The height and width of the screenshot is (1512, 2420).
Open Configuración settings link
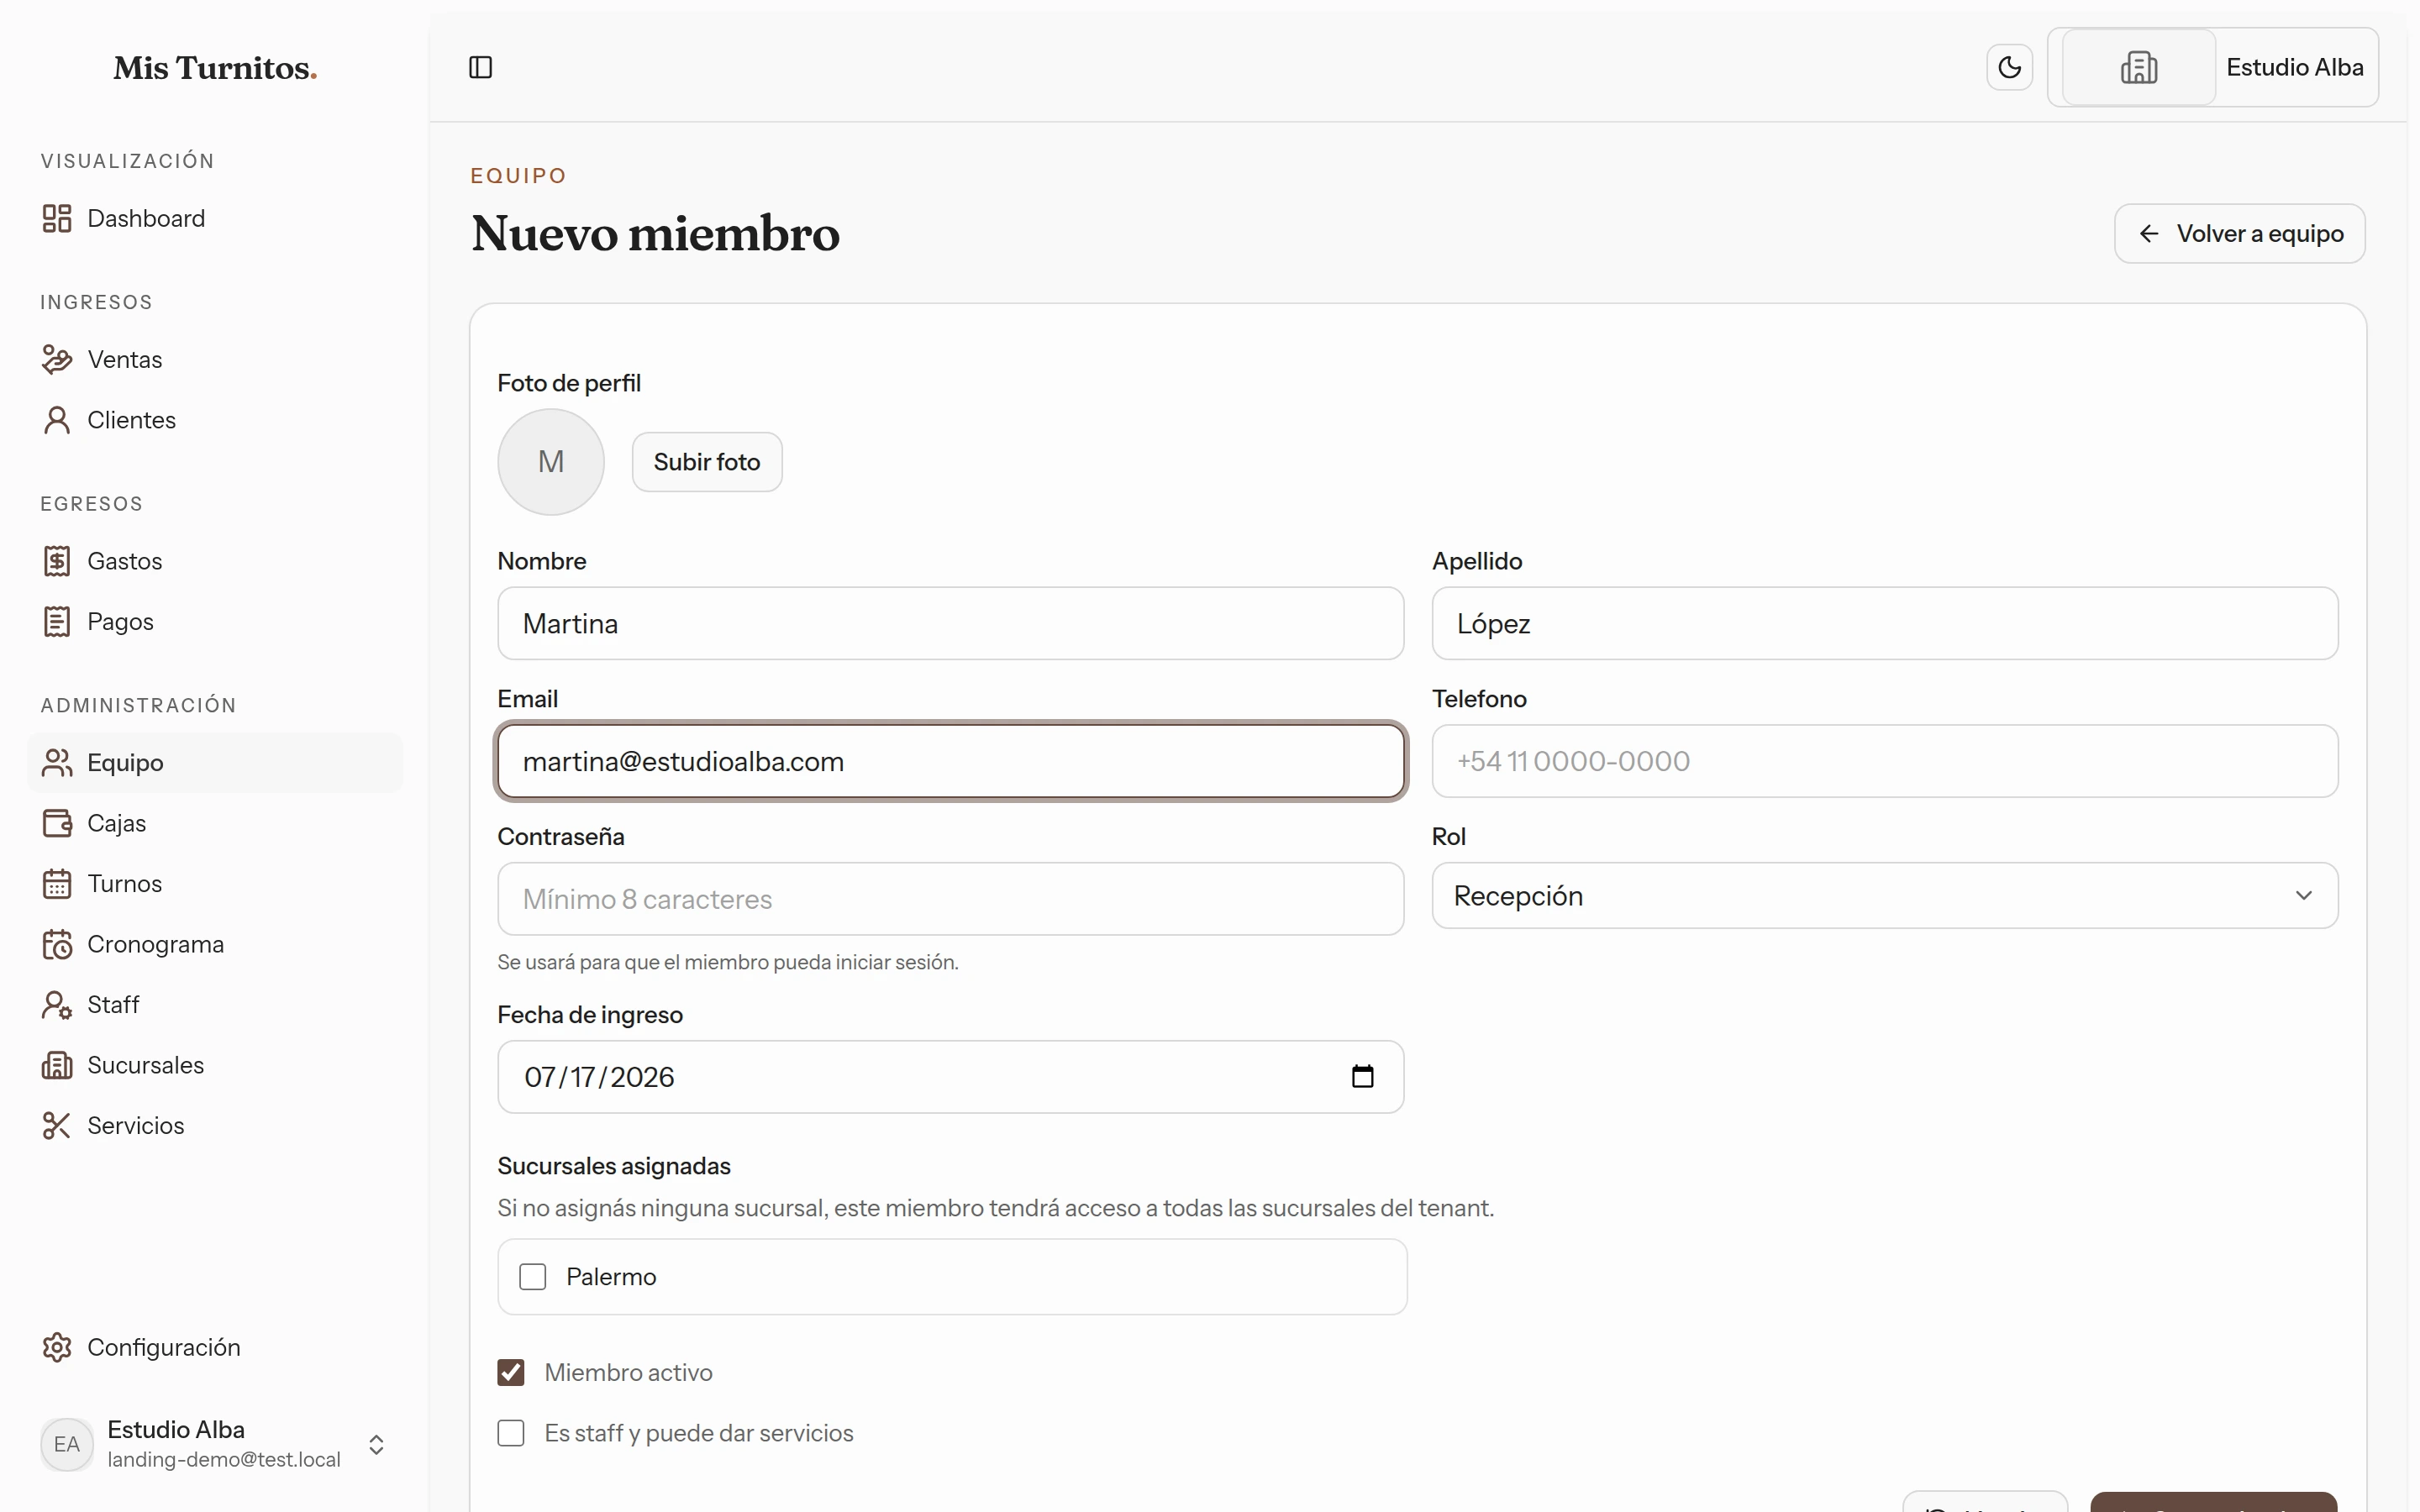tap(215, 1347)
